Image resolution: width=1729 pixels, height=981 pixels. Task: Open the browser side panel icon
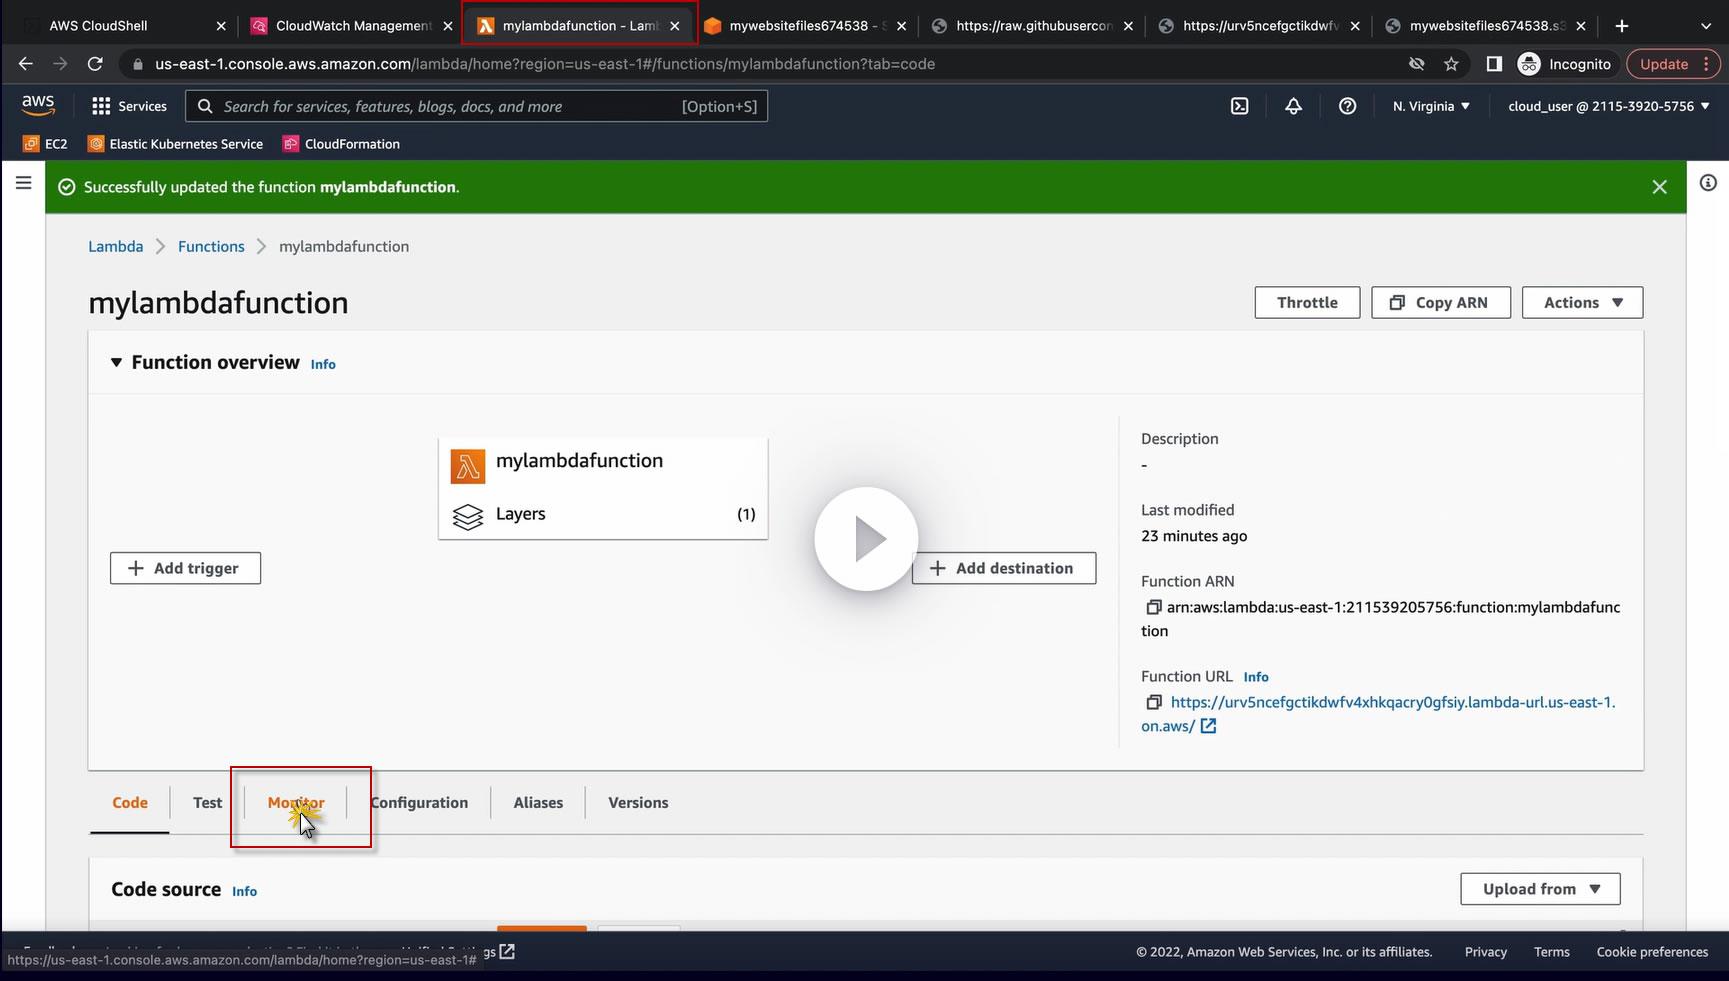[x=1494, y=64]
